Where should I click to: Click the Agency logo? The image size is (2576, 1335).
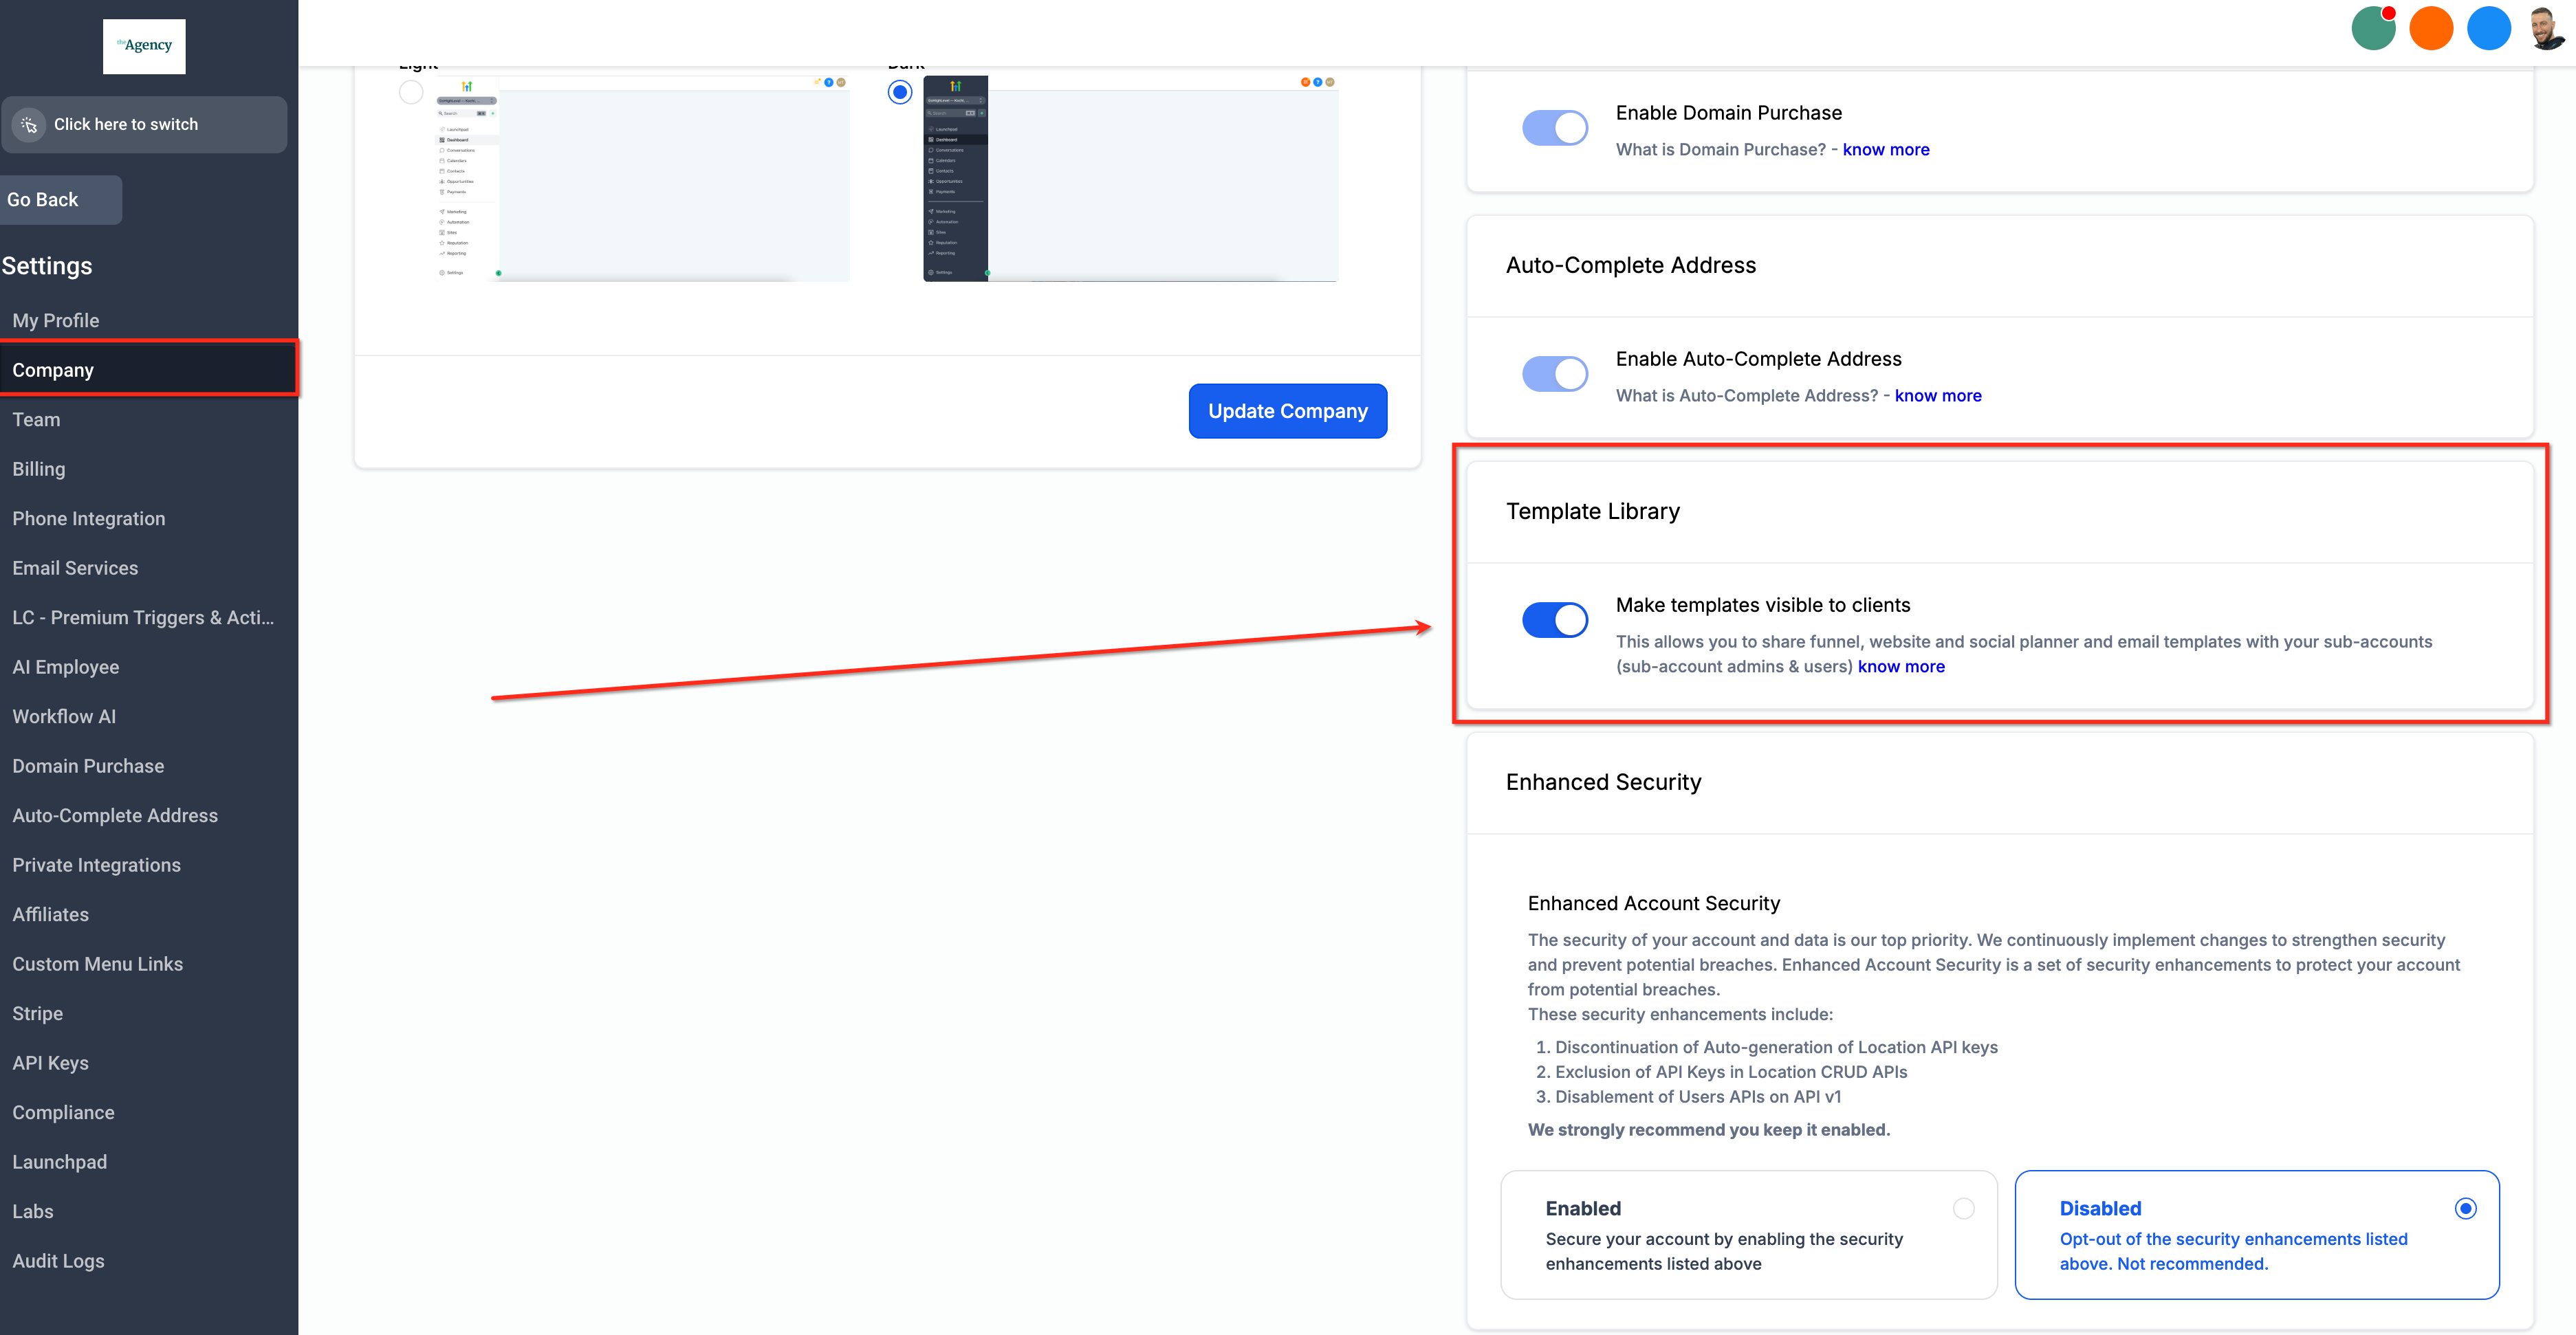point(144,46)
